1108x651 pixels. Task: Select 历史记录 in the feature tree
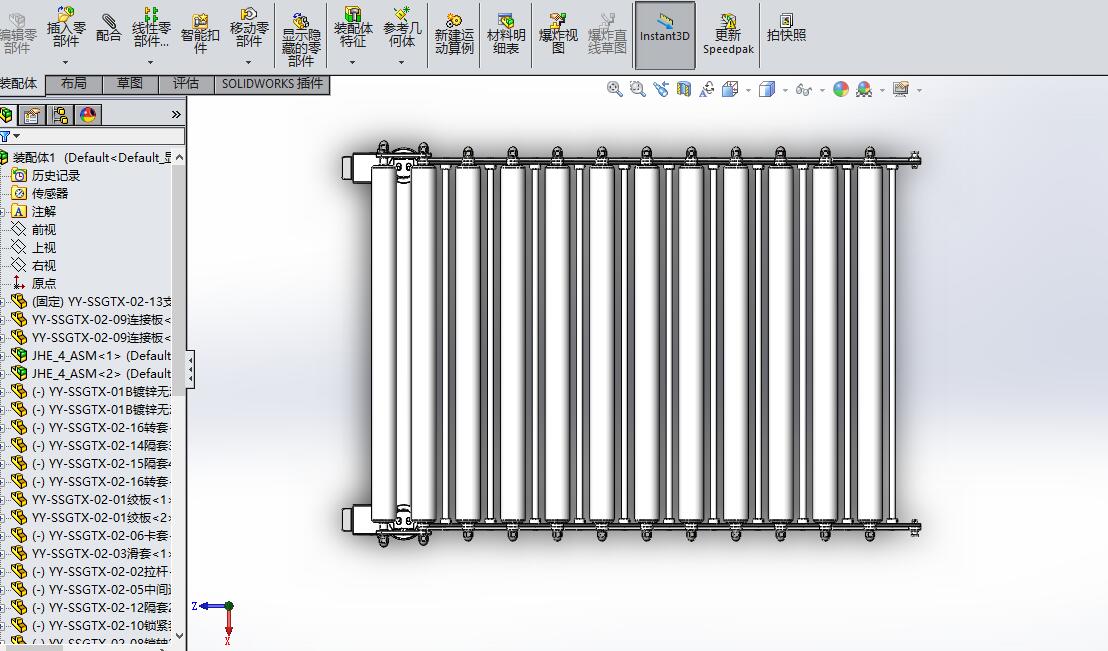[56, 175]
